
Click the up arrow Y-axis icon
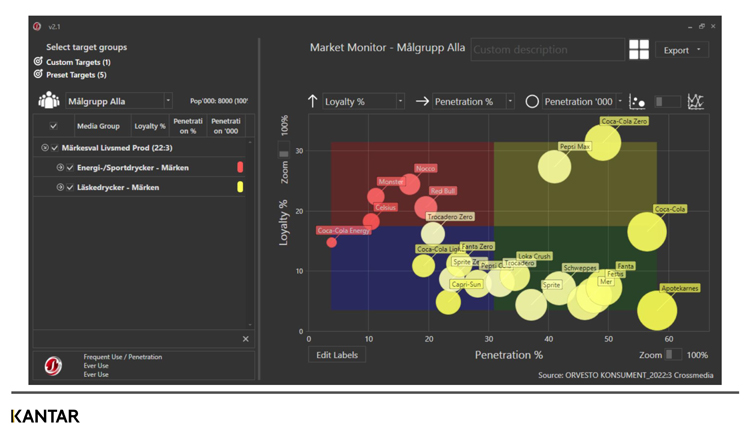click(x=312, y=101)
